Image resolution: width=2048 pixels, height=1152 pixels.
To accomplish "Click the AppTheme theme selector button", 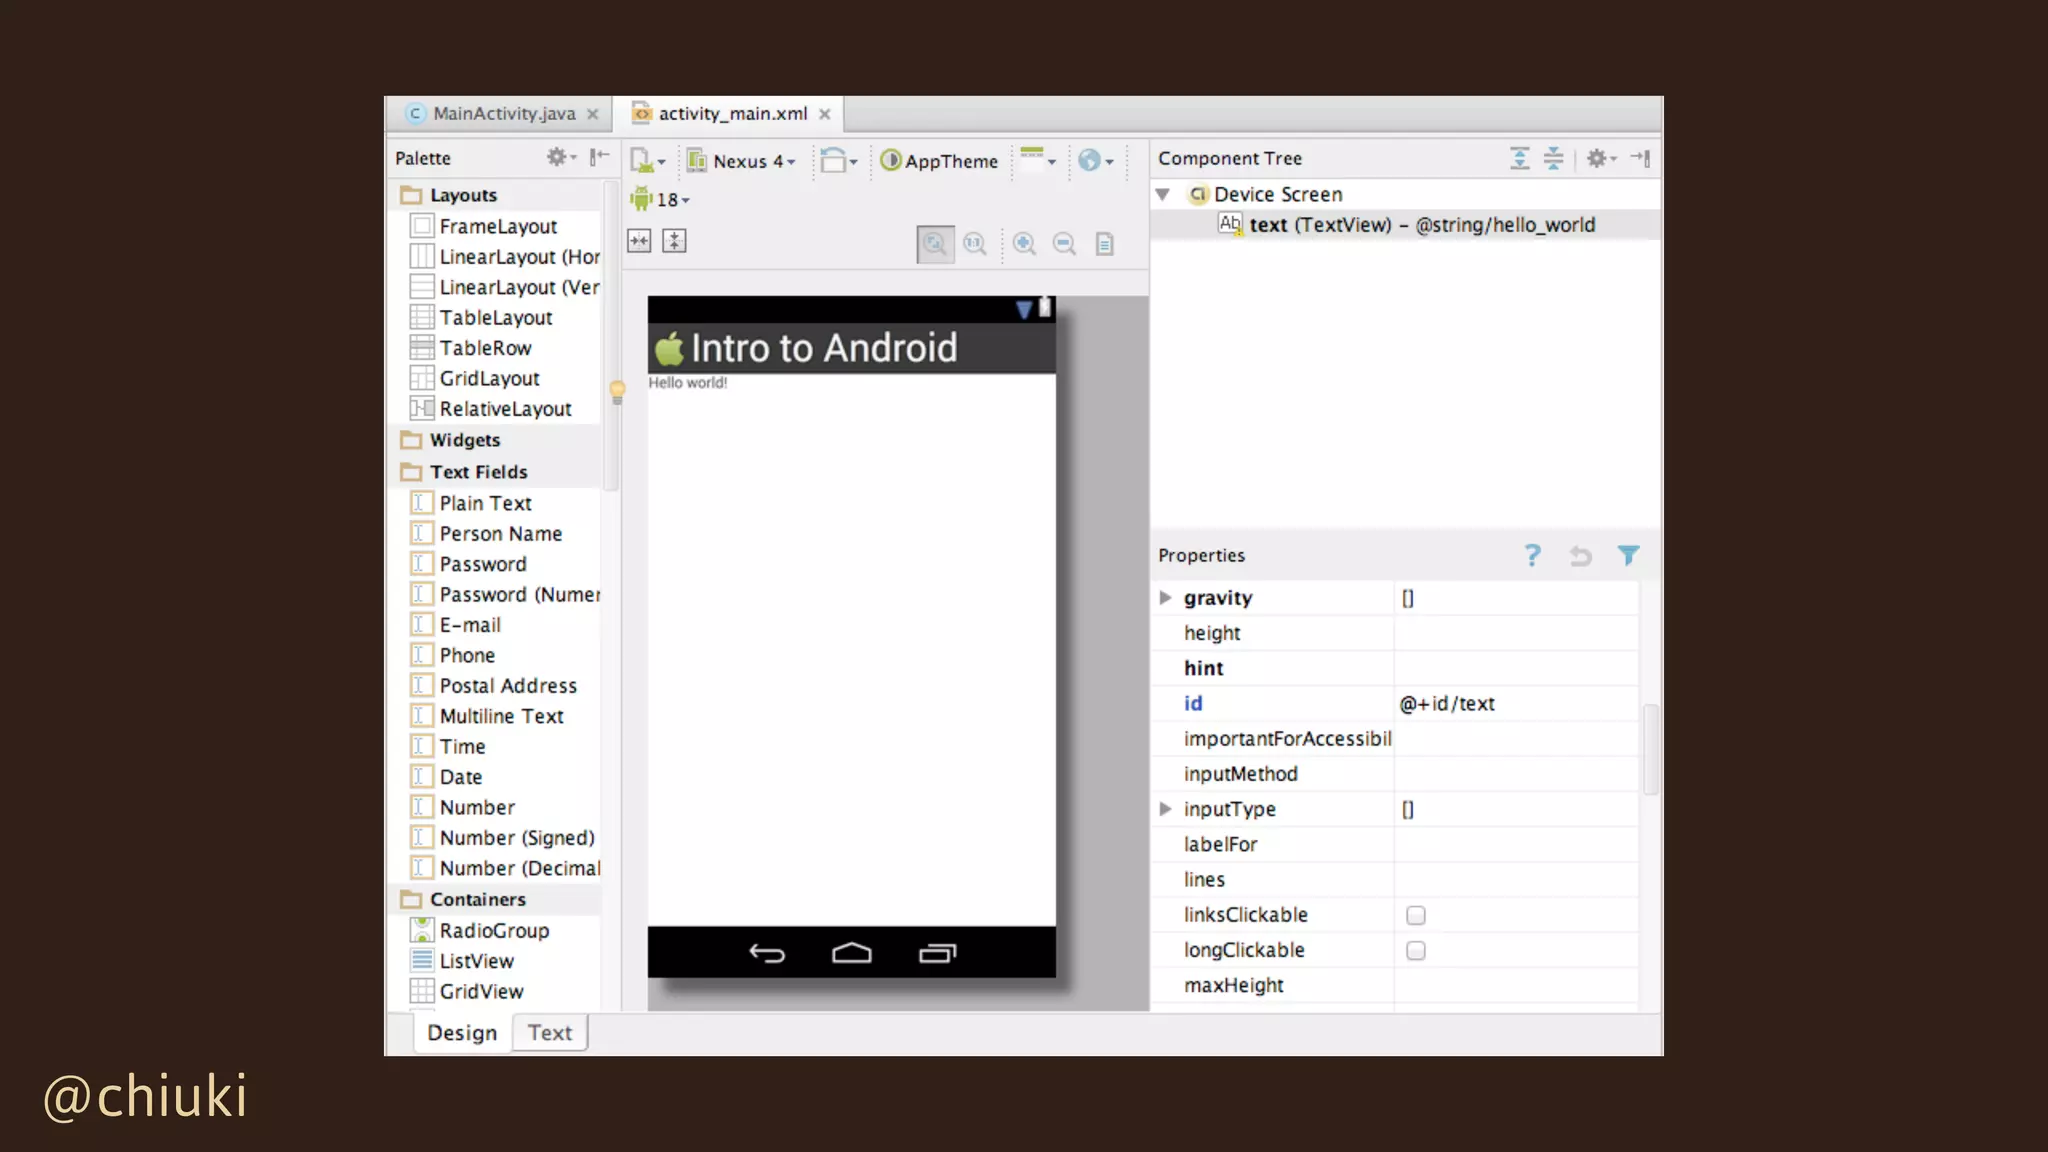I will pyautogui.click(x=940, y=161).
